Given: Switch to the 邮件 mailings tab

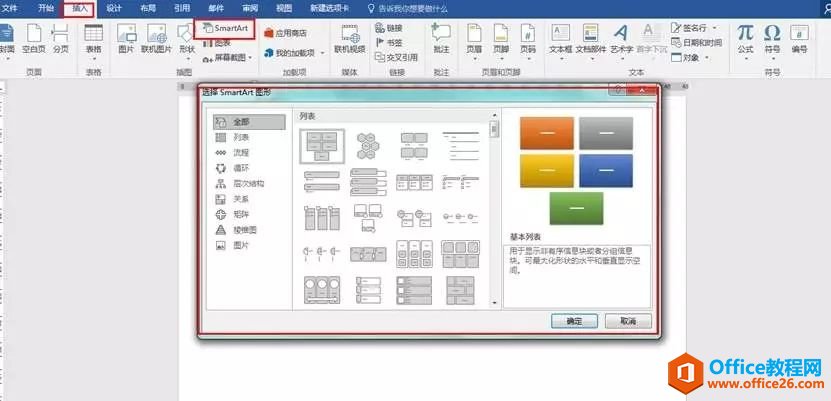Looking at the screenshot, I should point(216,8).
